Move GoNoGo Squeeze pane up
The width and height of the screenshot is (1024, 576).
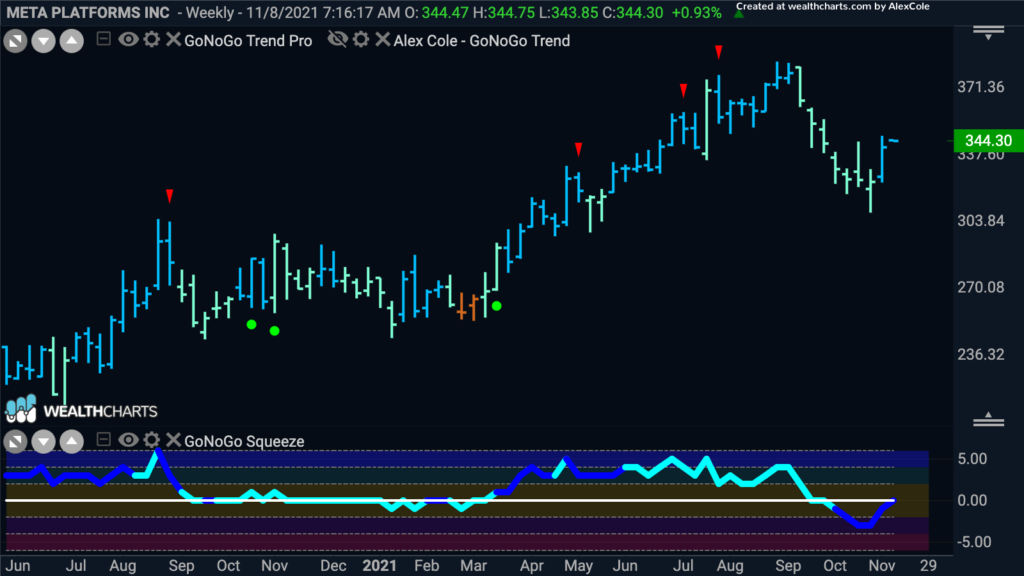coord(72,442)
